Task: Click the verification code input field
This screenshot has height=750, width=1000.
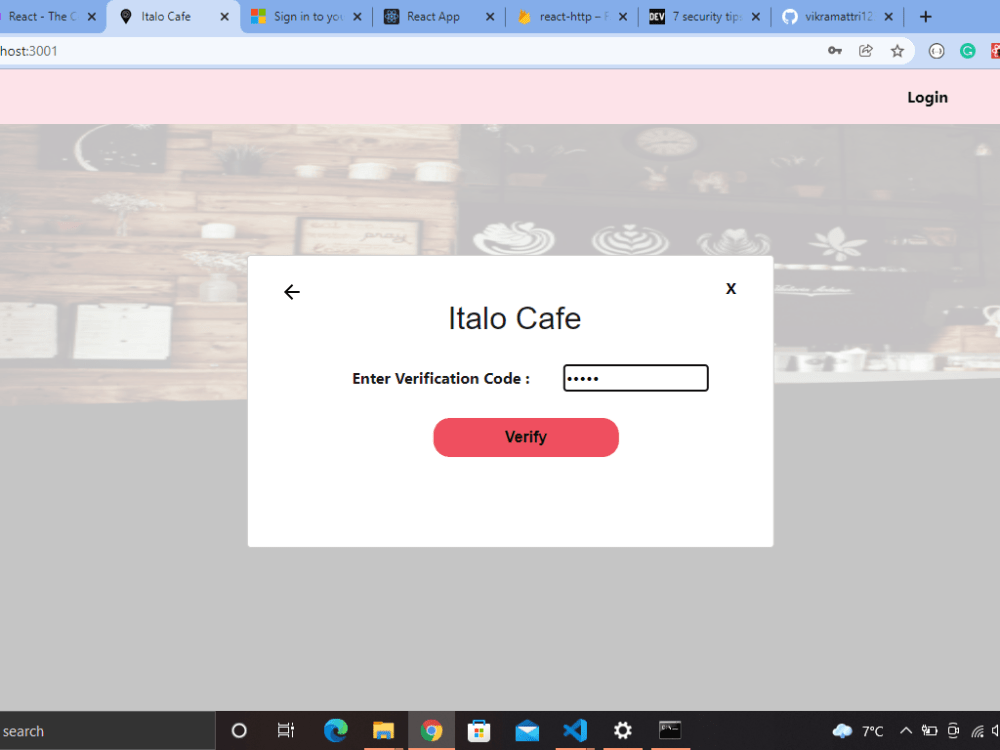Action: click(x=635, y=378)
